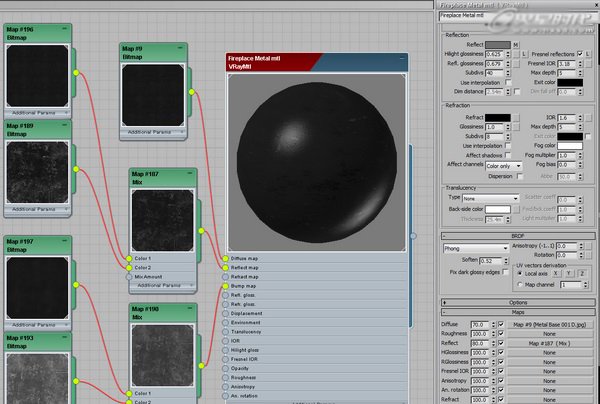
Task: Enable Use interpolation in the Refraction group
Action: (508, 146)
